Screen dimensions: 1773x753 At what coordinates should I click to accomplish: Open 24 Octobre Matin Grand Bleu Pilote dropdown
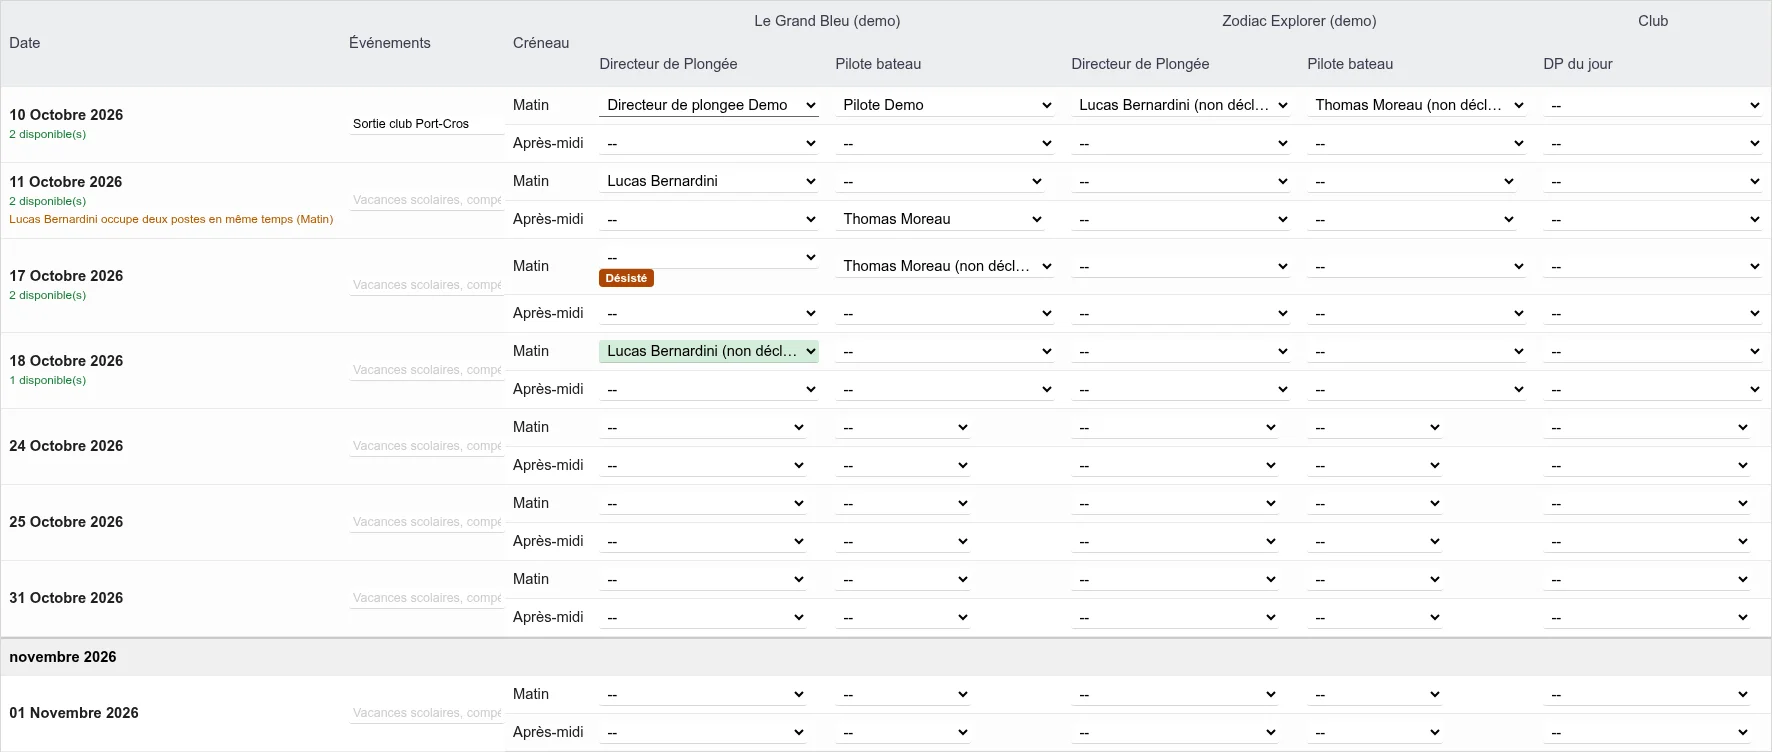(903, 427)
